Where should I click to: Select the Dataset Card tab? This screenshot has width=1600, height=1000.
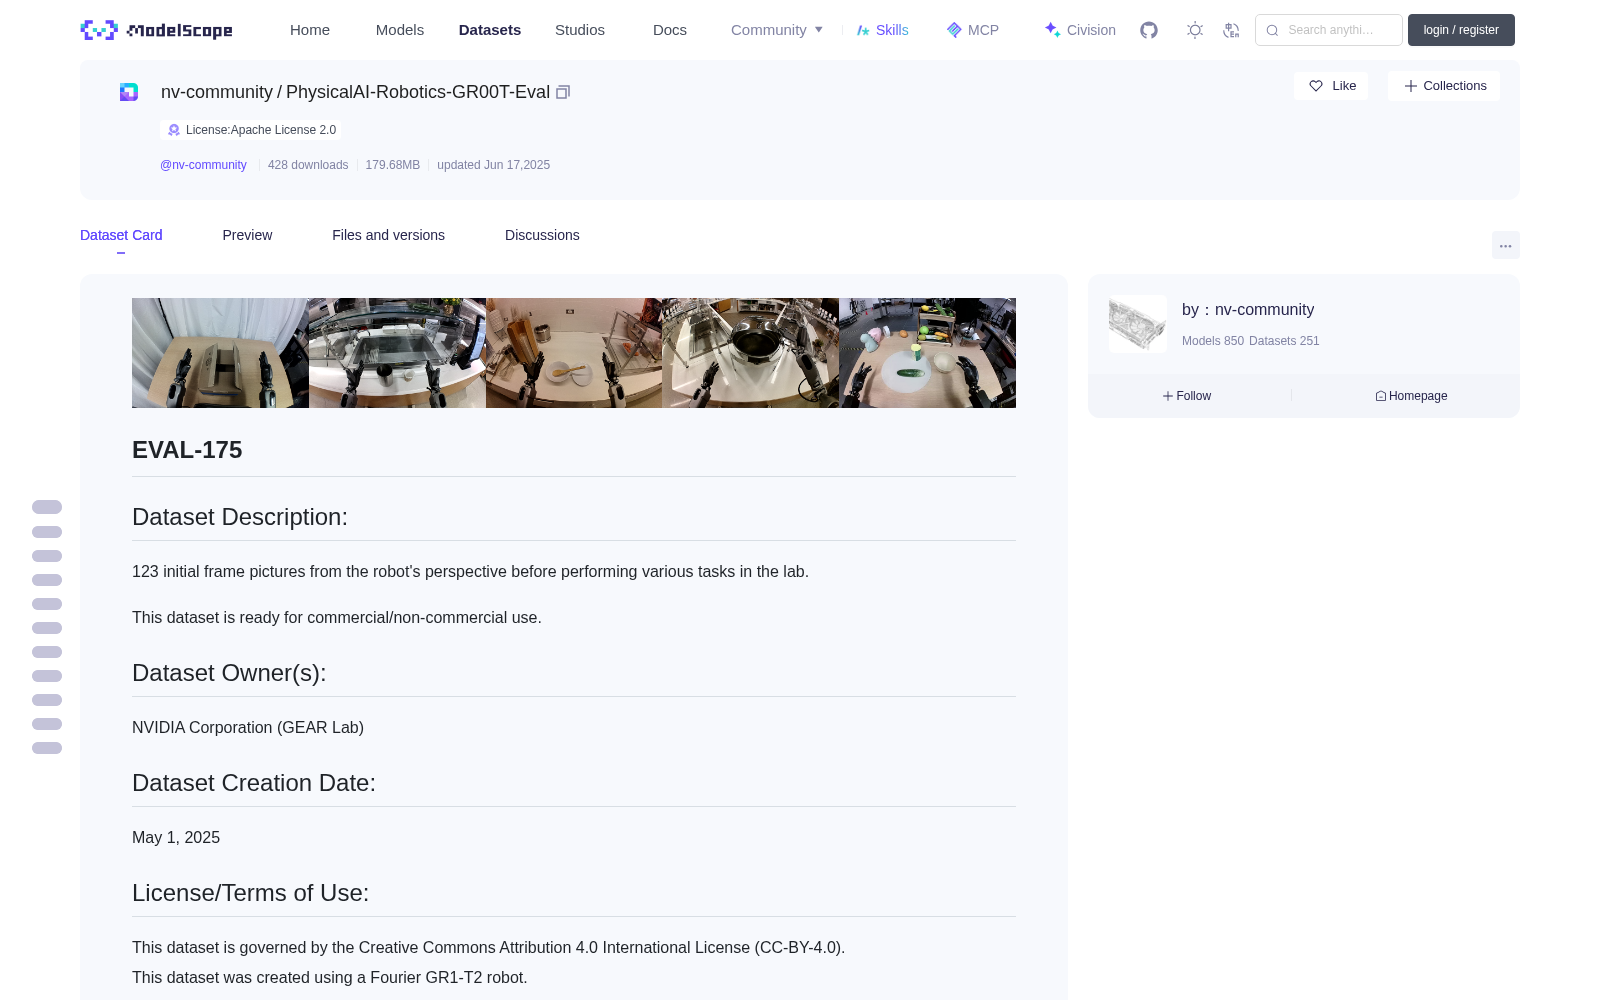[x=121, y=235]
